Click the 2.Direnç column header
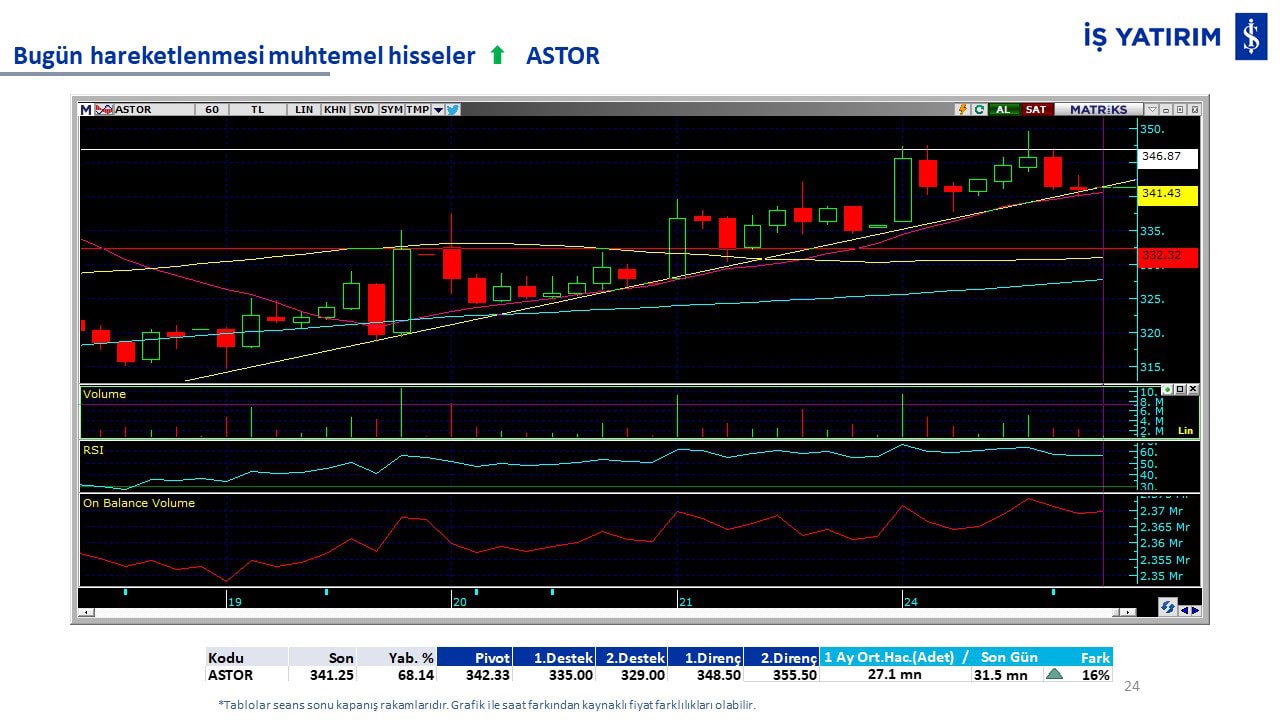Viewport: 1280px width, 720px height. point(781,657)
